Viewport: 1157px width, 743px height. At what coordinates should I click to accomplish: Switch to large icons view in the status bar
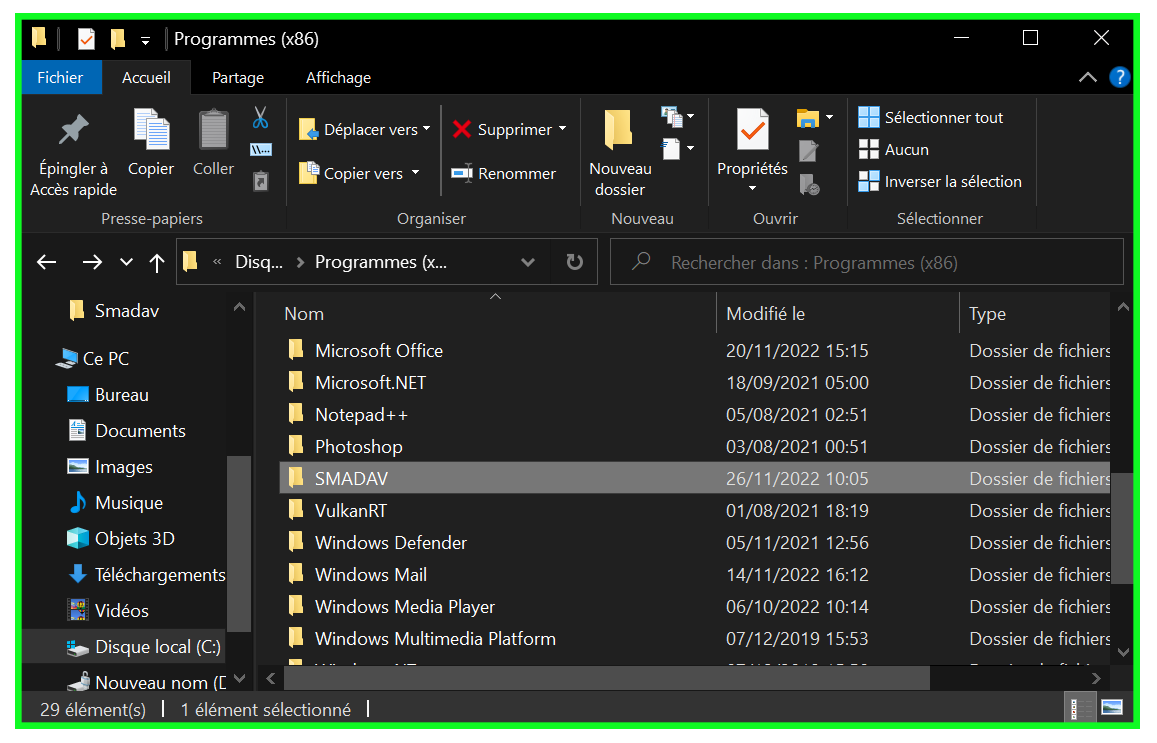[x=1111, y=708]
